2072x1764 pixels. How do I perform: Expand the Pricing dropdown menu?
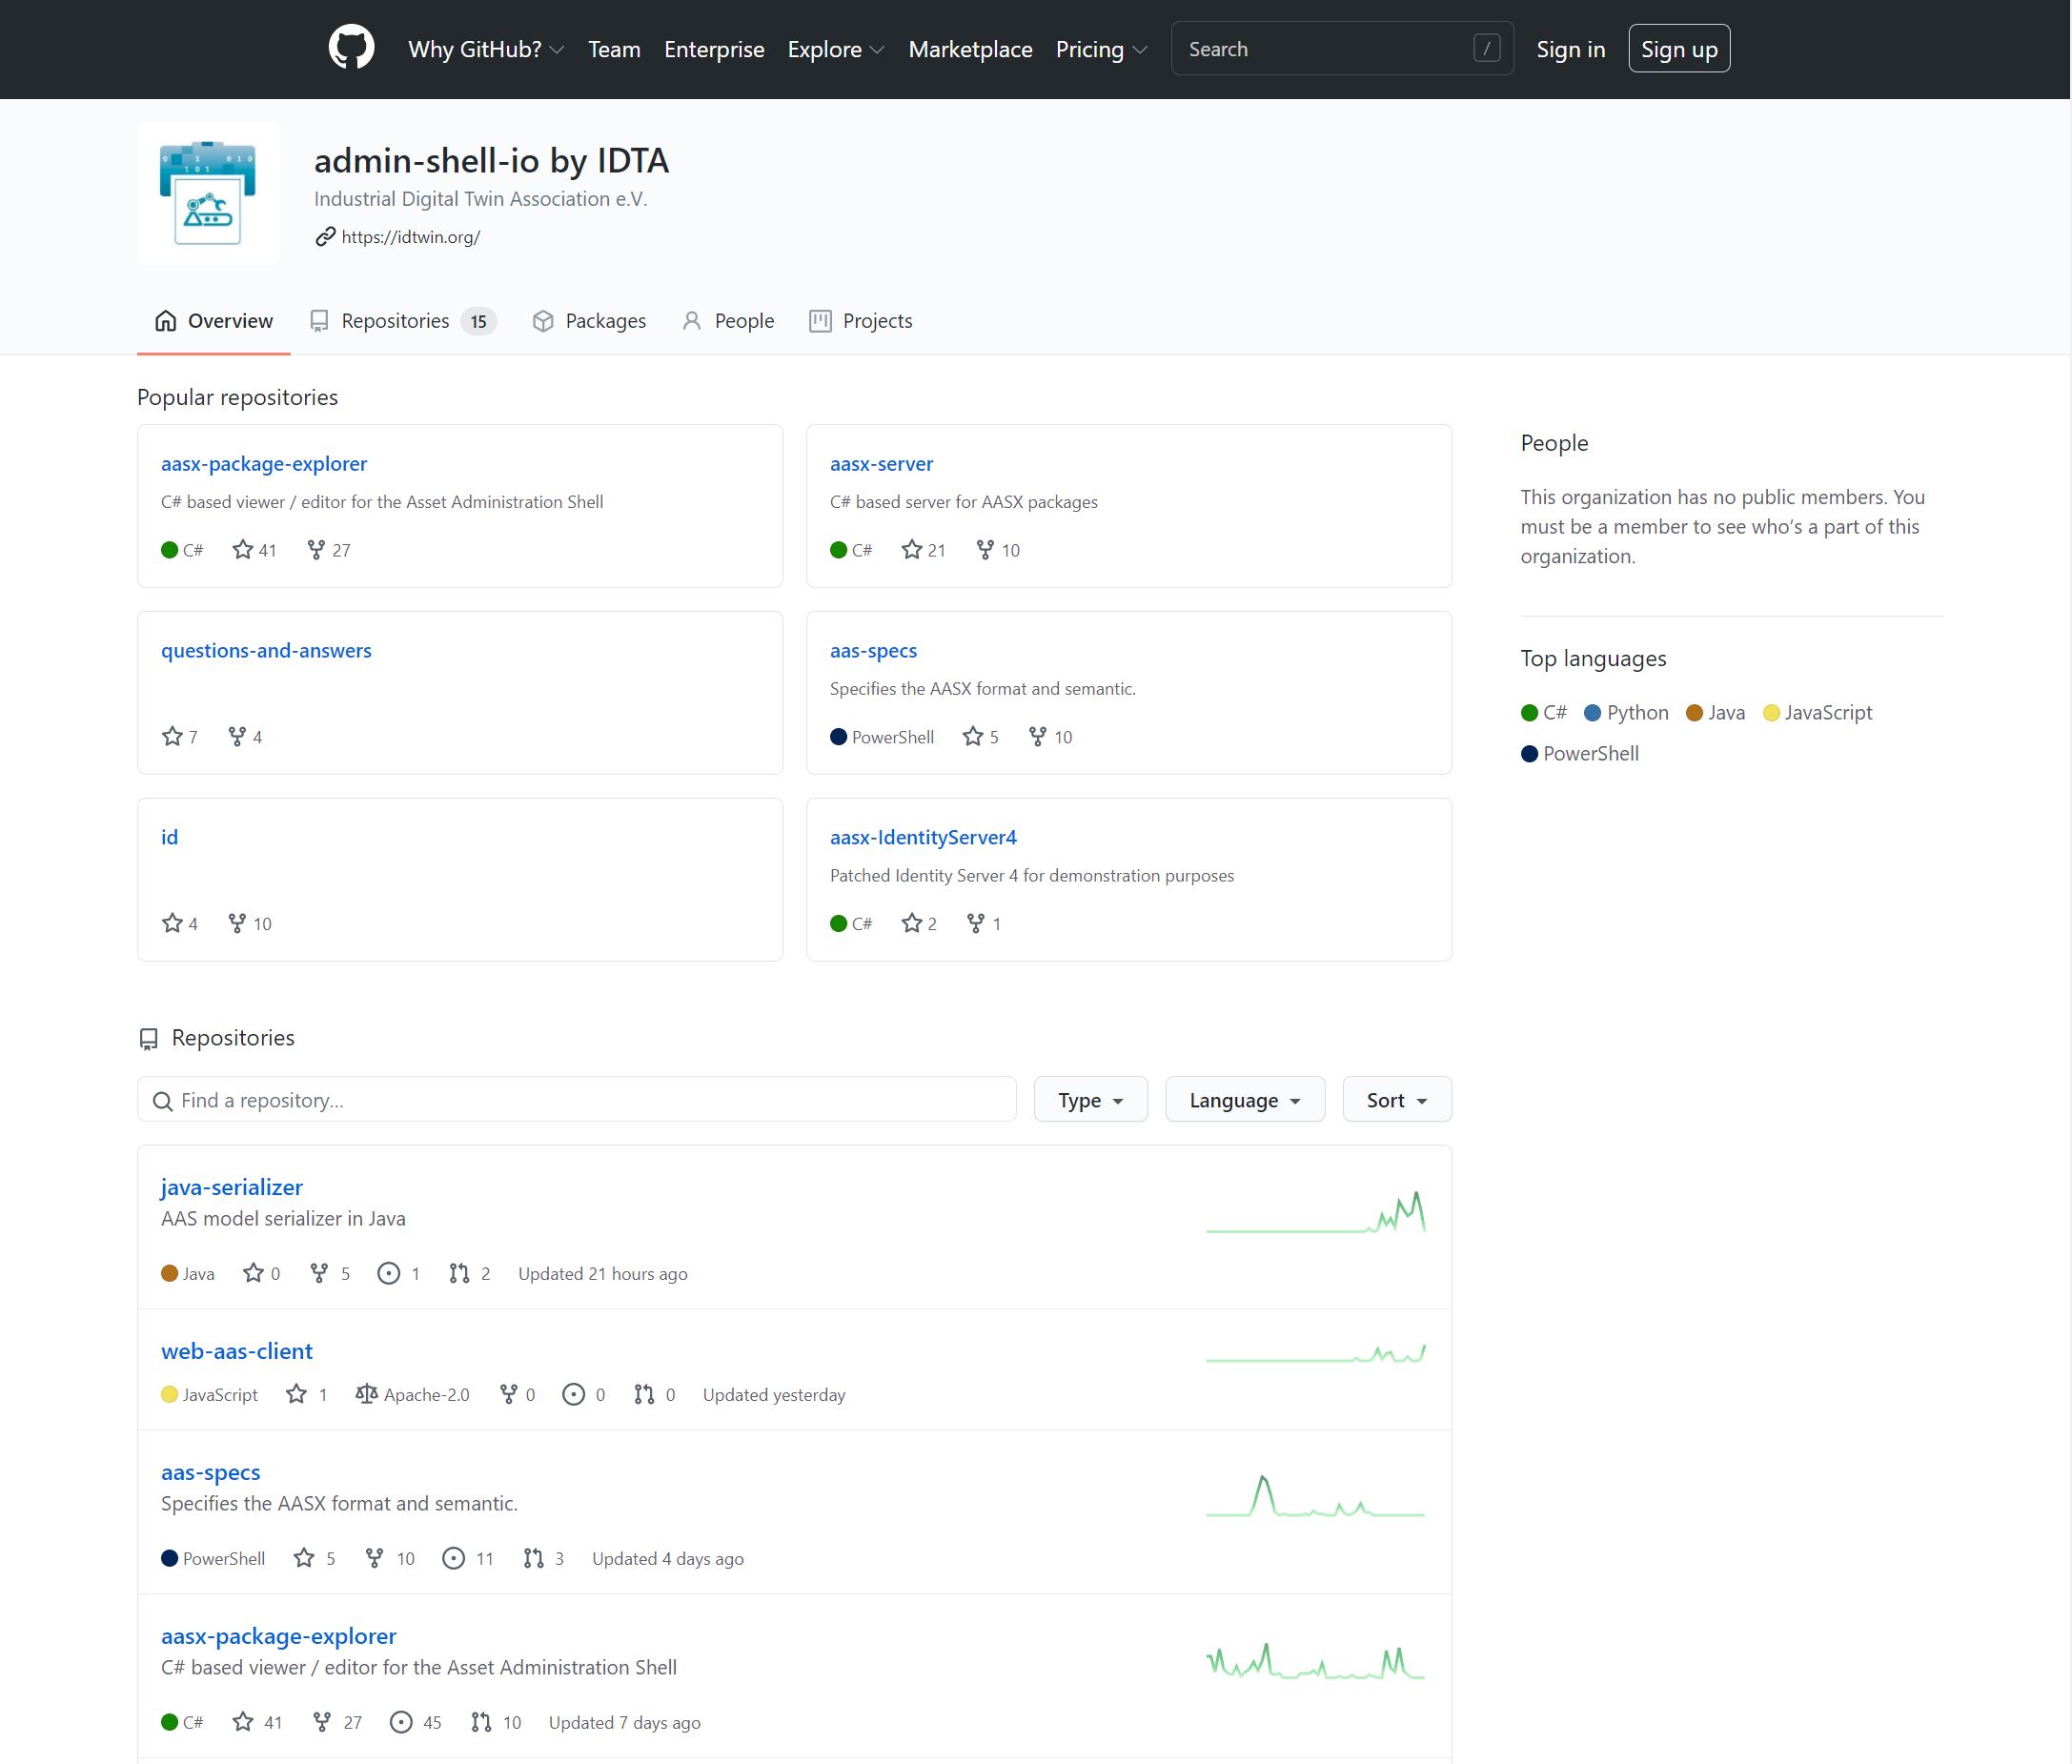(x=1101, y=49)
